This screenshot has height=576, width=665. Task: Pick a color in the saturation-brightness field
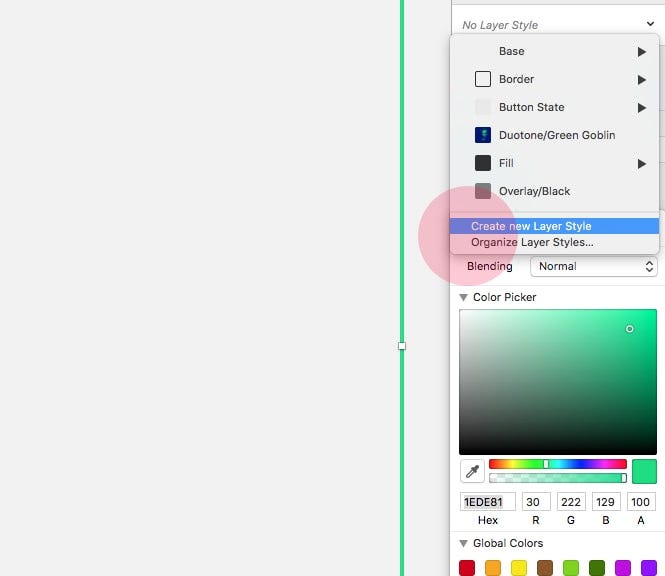pyautogui.click(x=558, y=382)
